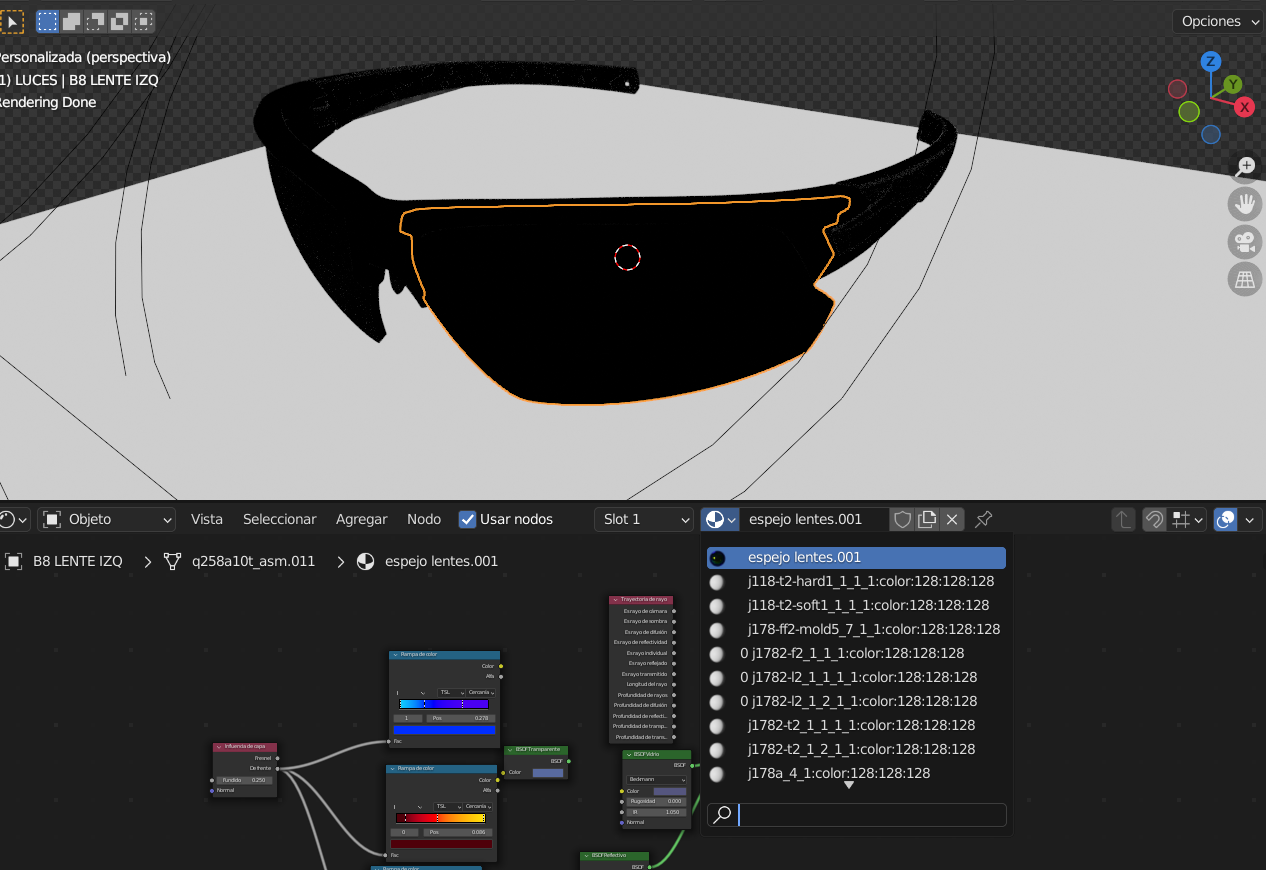Viewport: 1266px width, 870px height.
Task: Click the red X axis on navigation gizmo
Action: tap(1244, 107)
